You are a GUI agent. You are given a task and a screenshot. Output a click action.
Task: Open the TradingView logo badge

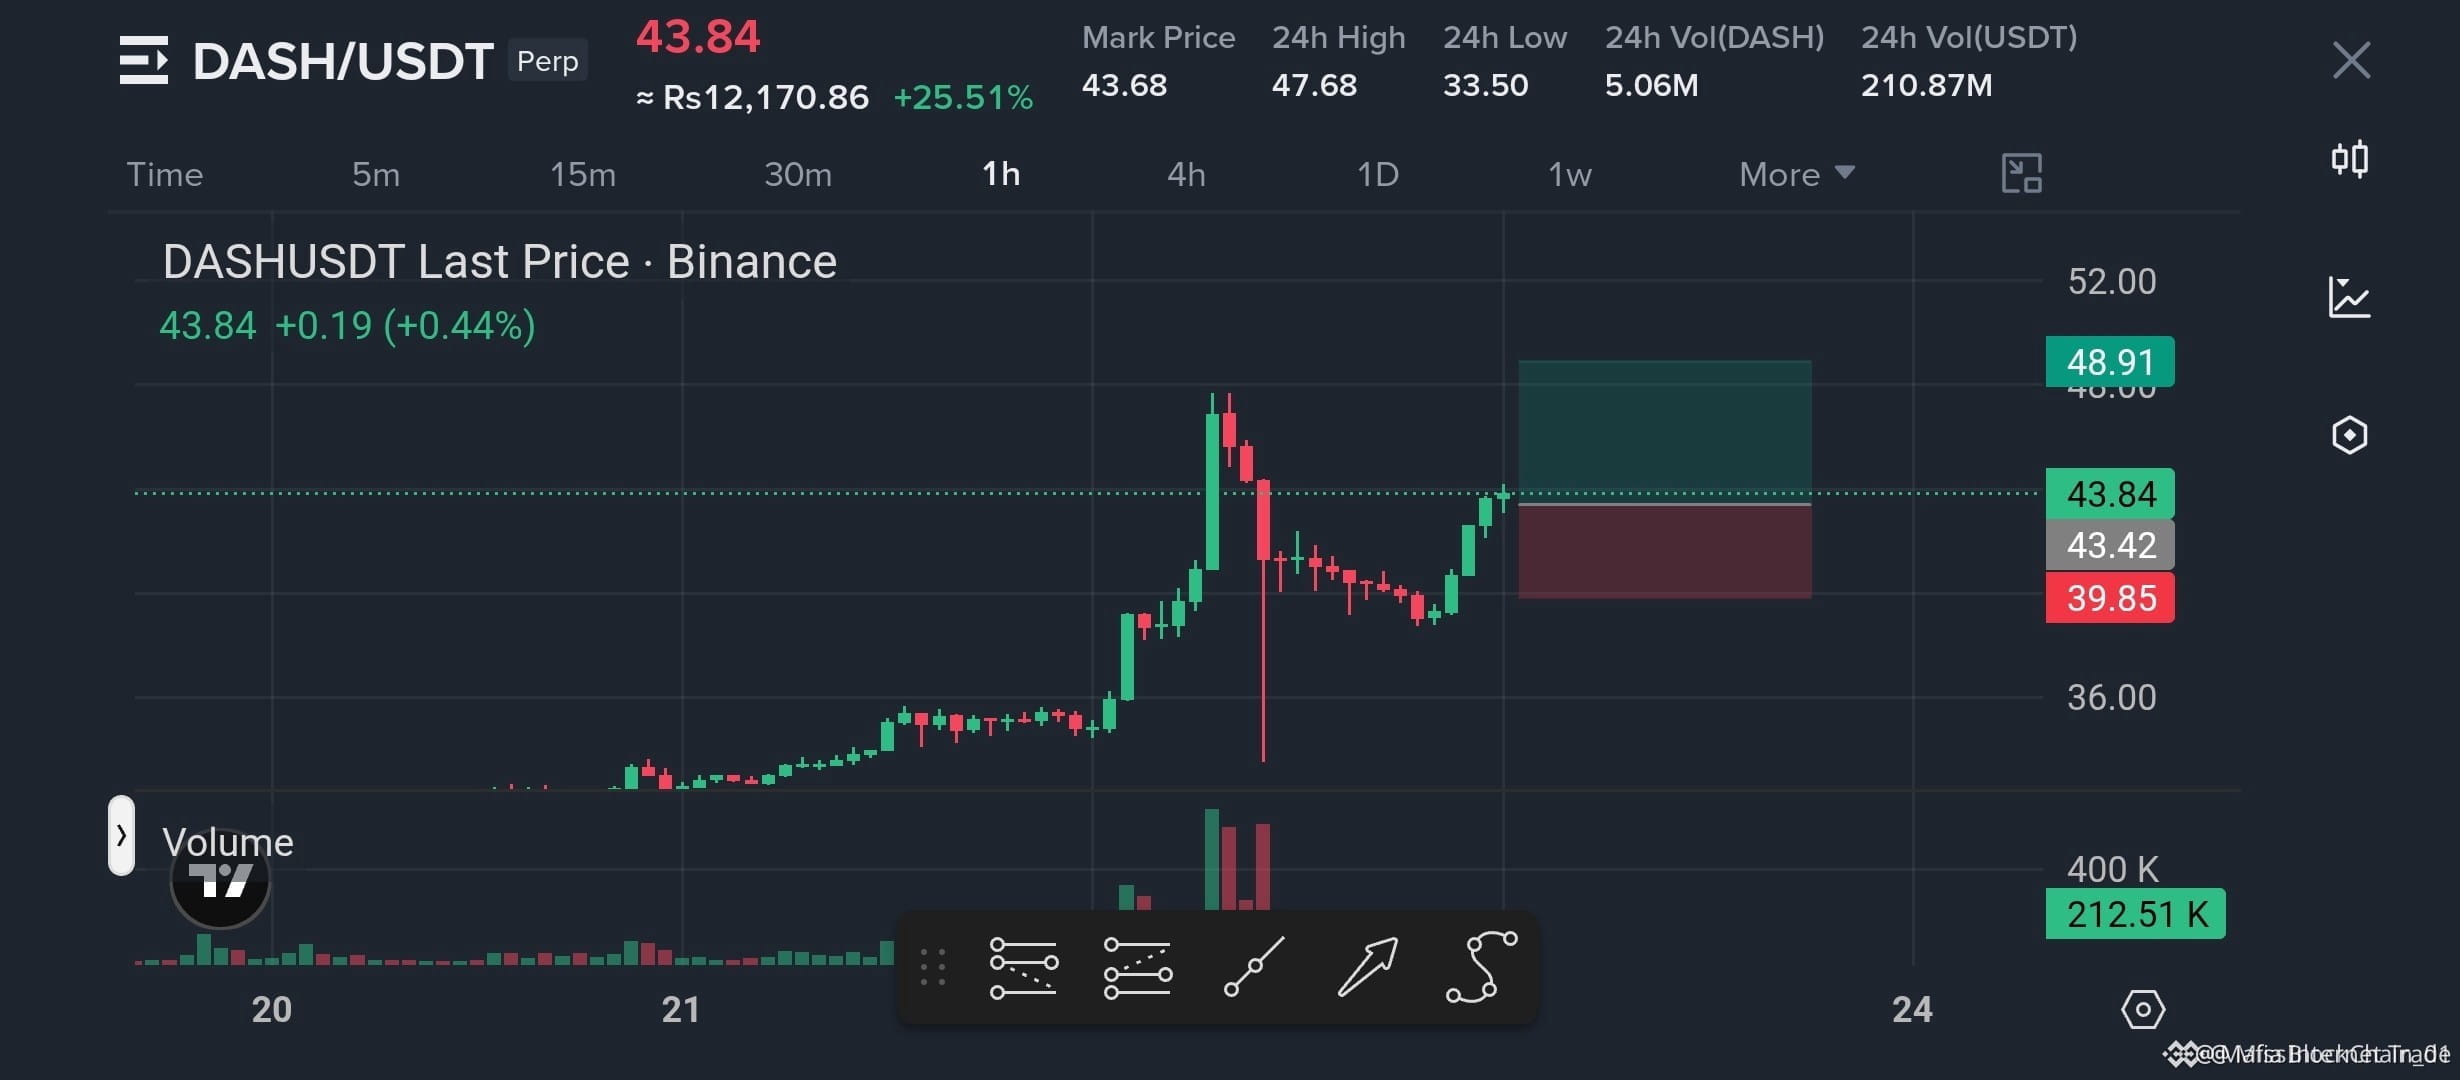click(220, 880)
